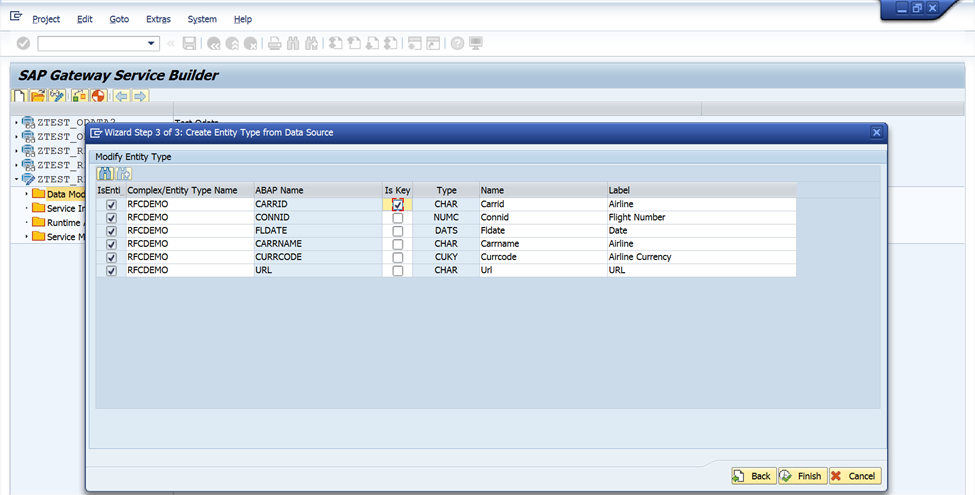Toggle IsEntity checkbox for CONNID row

111,218
